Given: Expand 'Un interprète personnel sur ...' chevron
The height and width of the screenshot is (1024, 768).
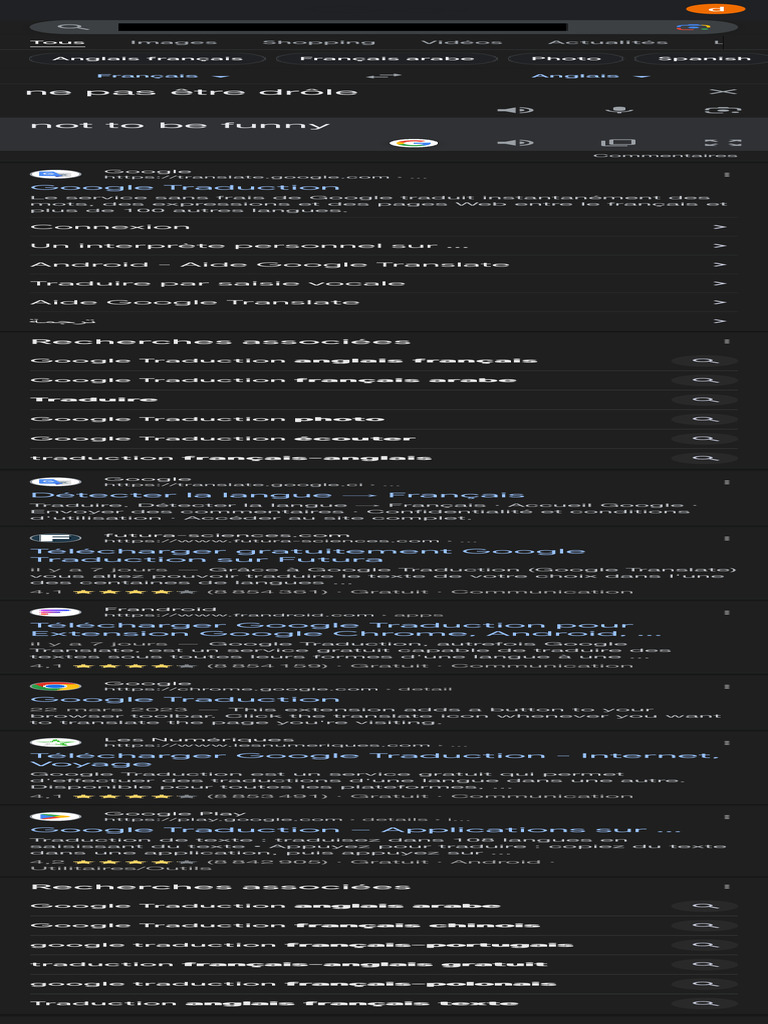Looking at the screenshot, I should pyautogui.click(x=719, y=246).
